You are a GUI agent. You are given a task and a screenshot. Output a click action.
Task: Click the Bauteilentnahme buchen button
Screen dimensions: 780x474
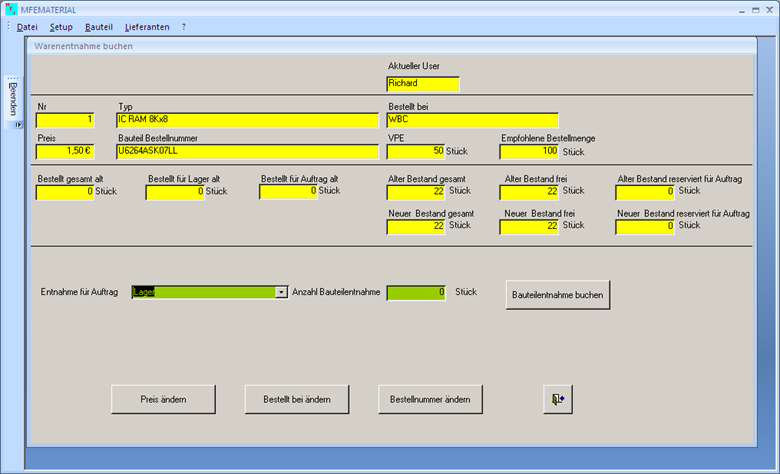pyautogui.click(x=558, y=295)
